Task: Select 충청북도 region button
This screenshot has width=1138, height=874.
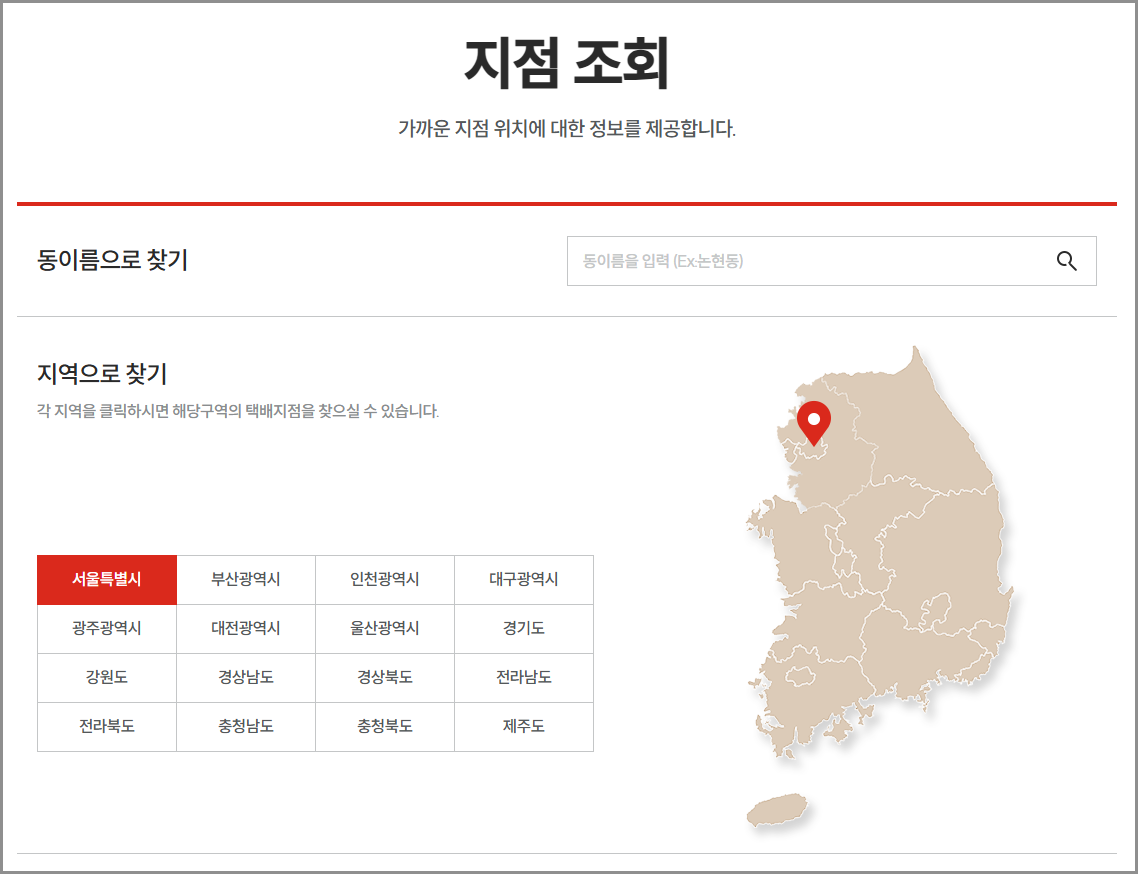Action: (384, 727)
